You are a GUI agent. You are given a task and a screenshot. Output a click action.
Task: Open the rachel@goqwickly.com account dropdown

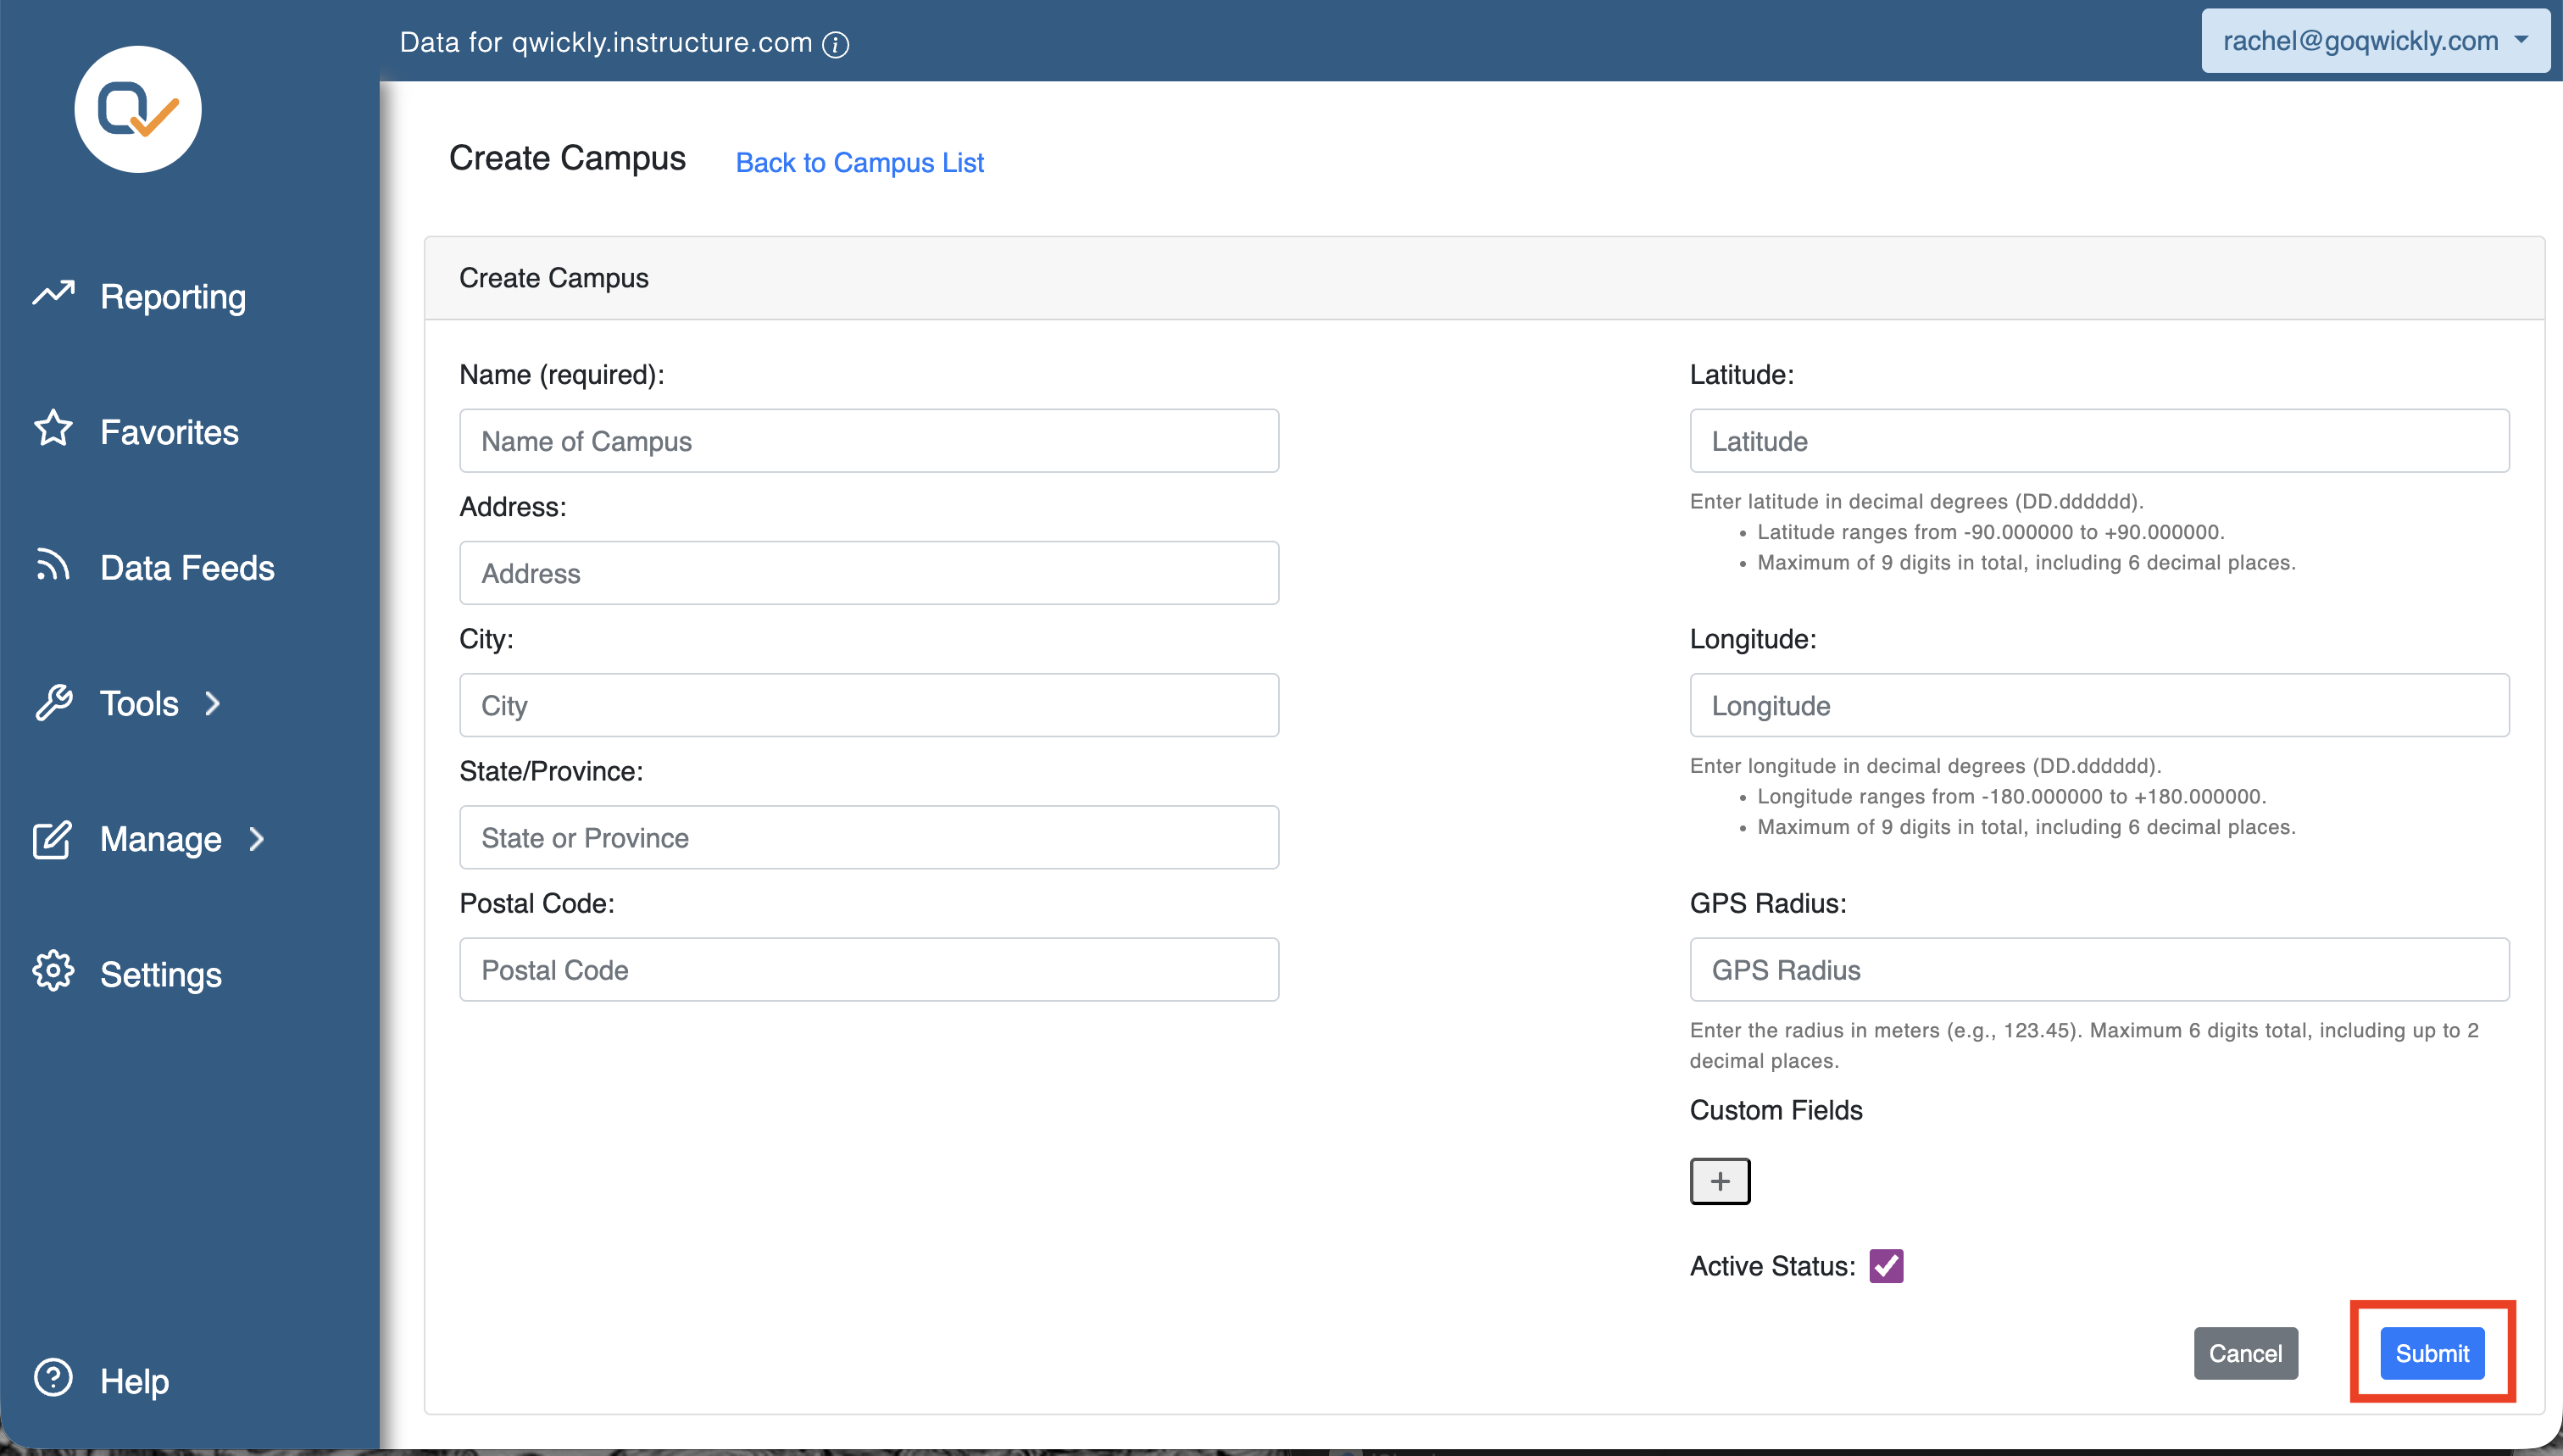pyautogui.click(x=2375, y=41)
